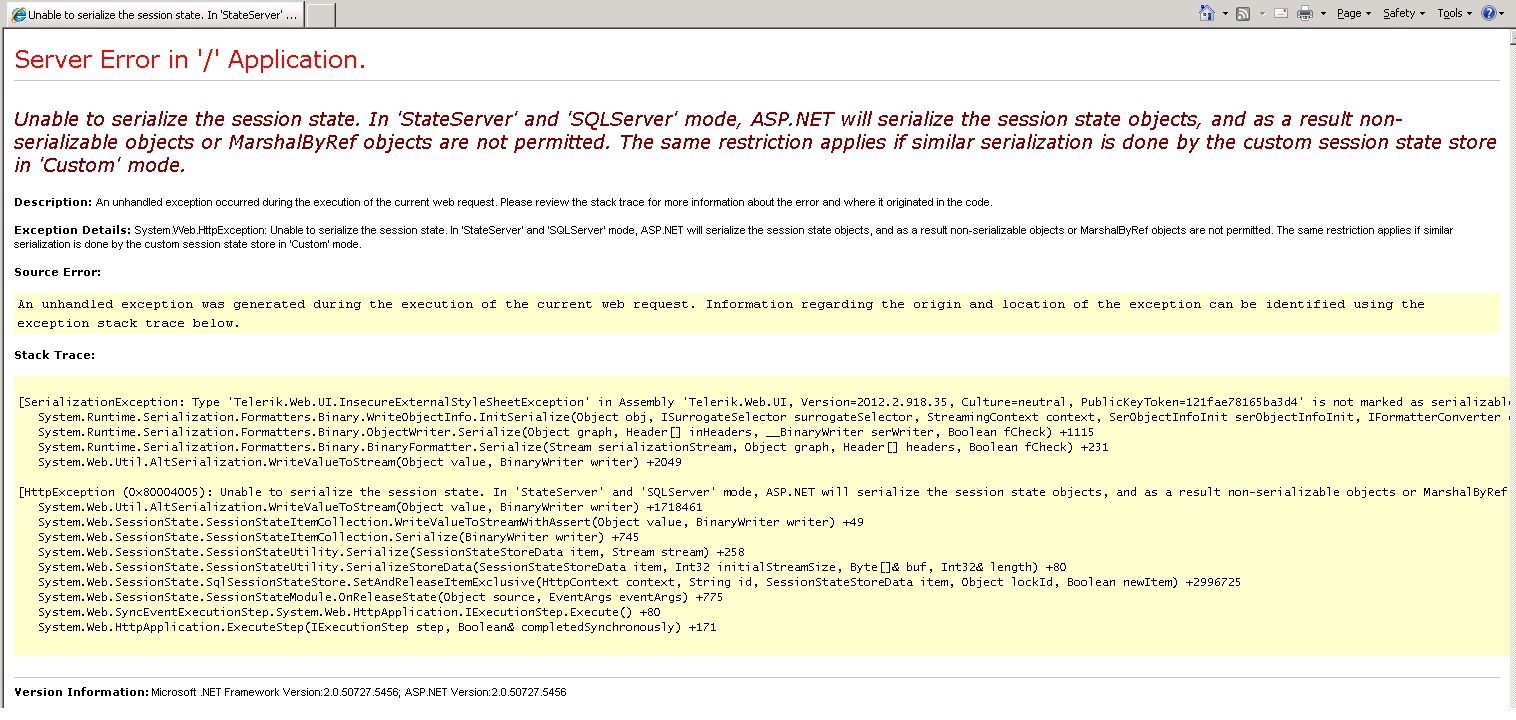1516x720 pixels.
Task: Click the Print icon
Action: tap(1305, 13)
